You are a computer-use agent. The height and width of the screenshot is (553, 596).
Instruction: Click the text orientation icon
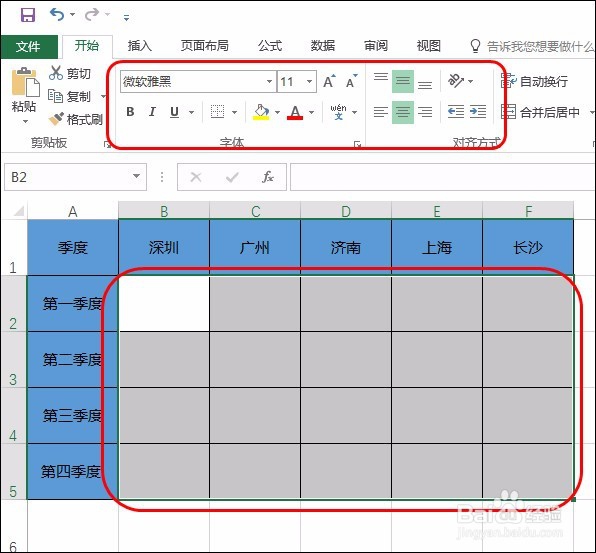pos(456,81)
